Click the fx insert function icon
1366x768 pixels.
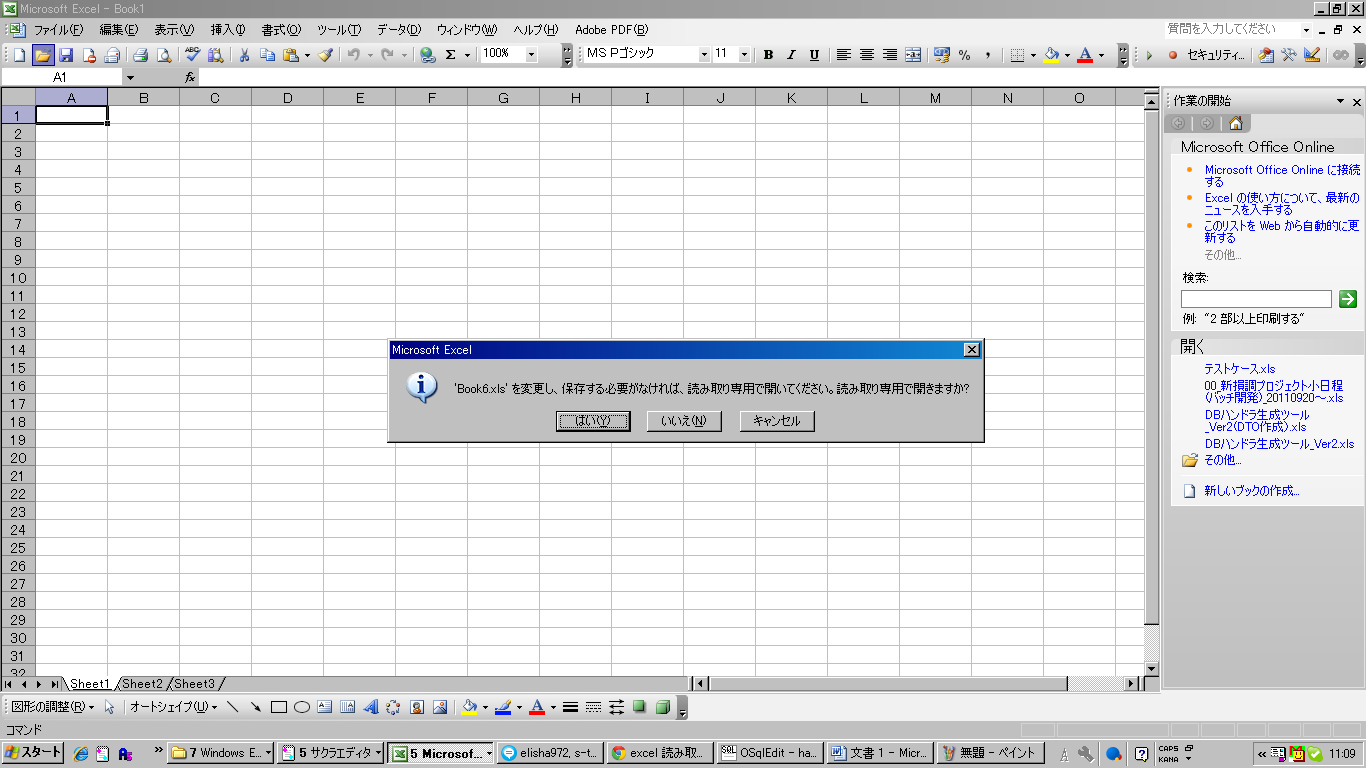coord(190,77)
